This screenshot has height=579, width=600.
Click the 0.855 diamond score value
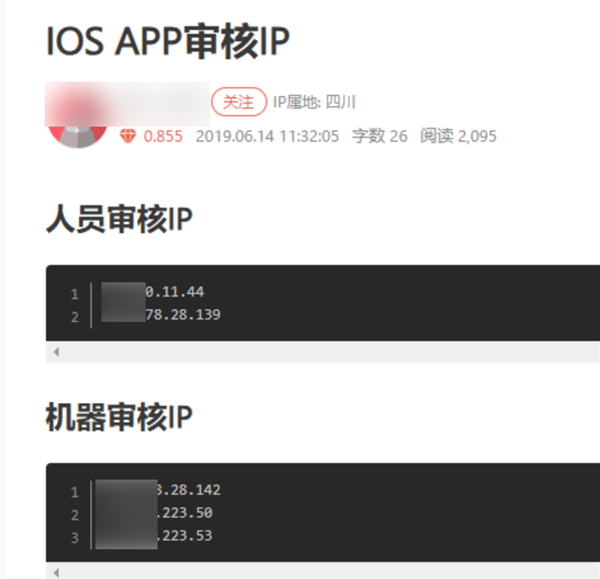(x=163, y=136)
